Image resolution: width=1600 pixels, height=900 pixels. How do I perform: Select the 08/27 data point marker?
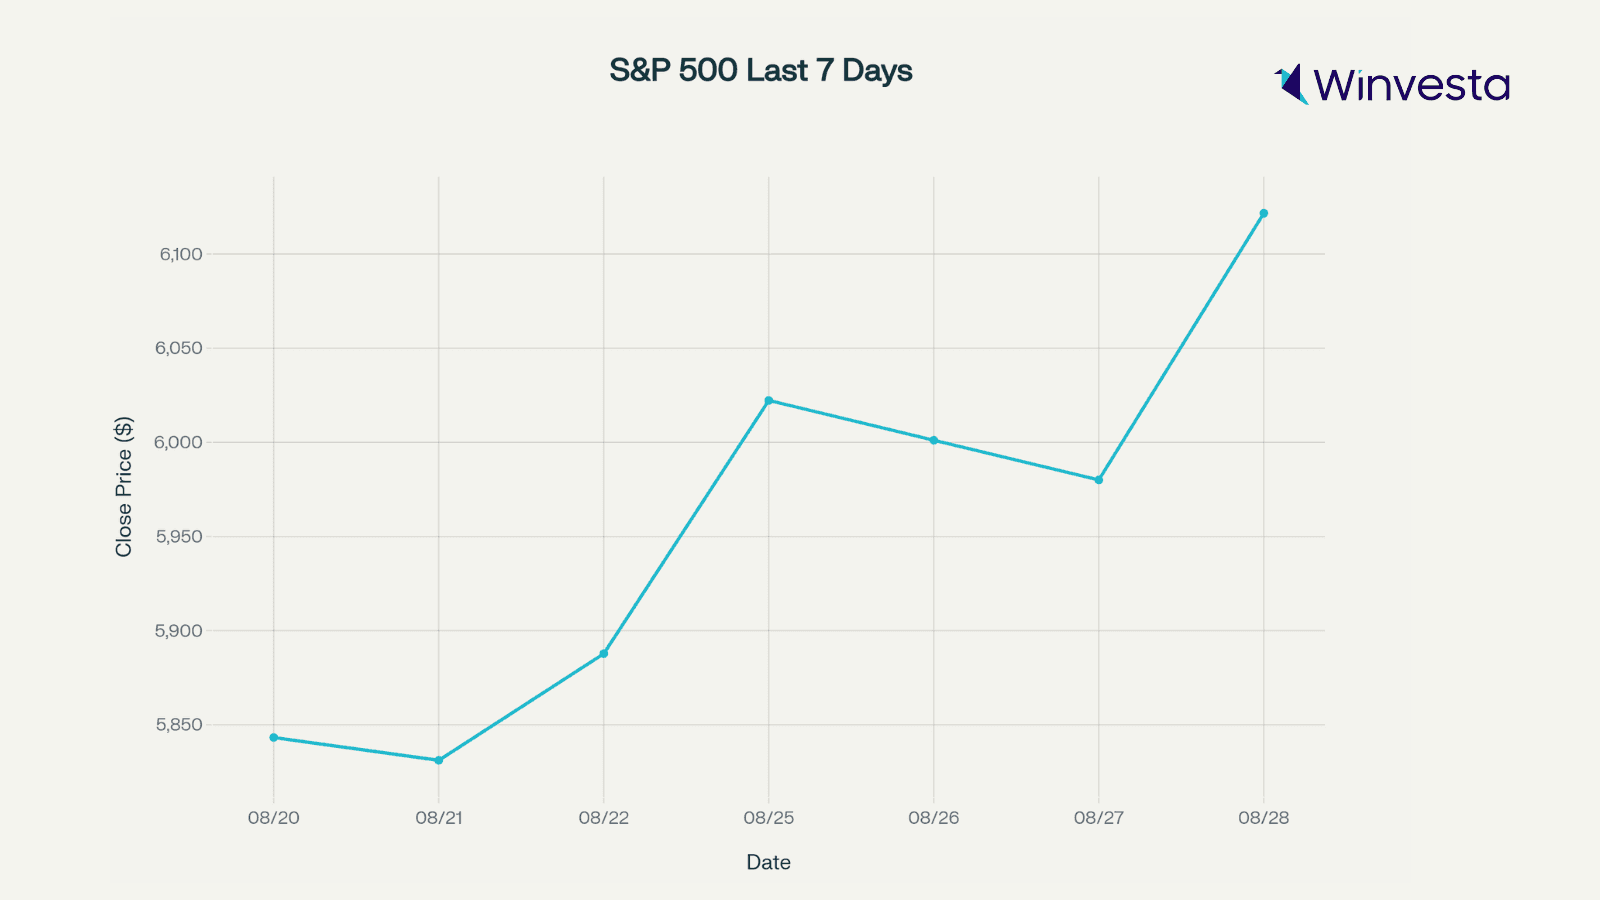(x=1099, y=480)
